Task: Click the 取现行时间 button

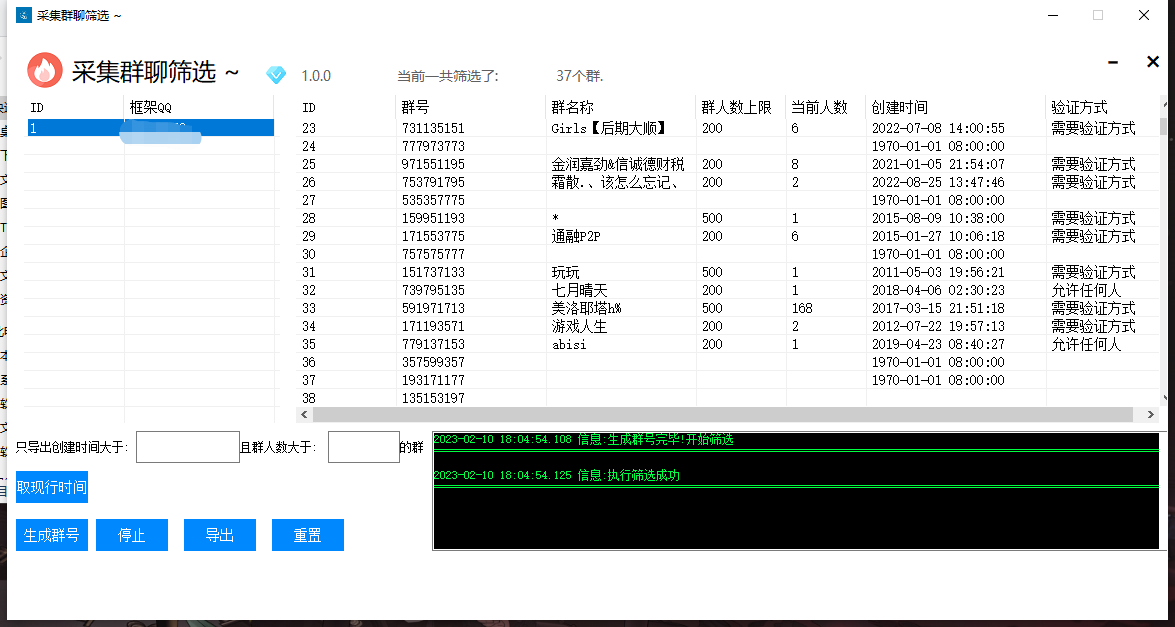Action: pos(52,487)
